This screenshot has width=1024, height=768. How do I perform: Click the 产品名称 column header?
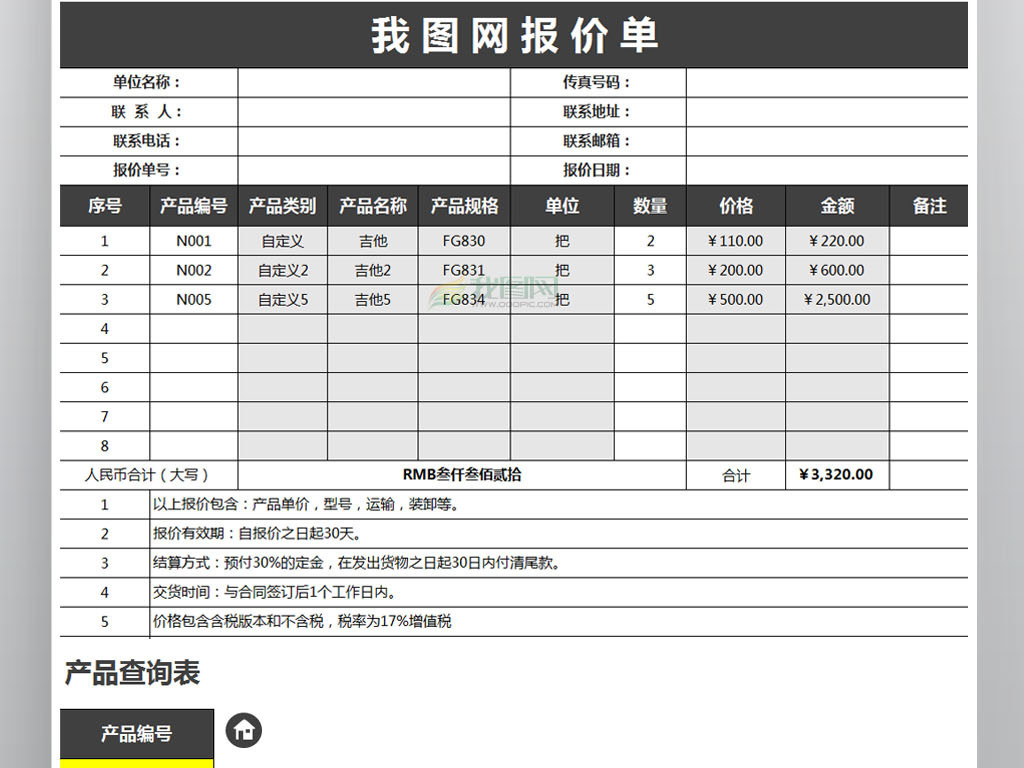tap(373, 206)
